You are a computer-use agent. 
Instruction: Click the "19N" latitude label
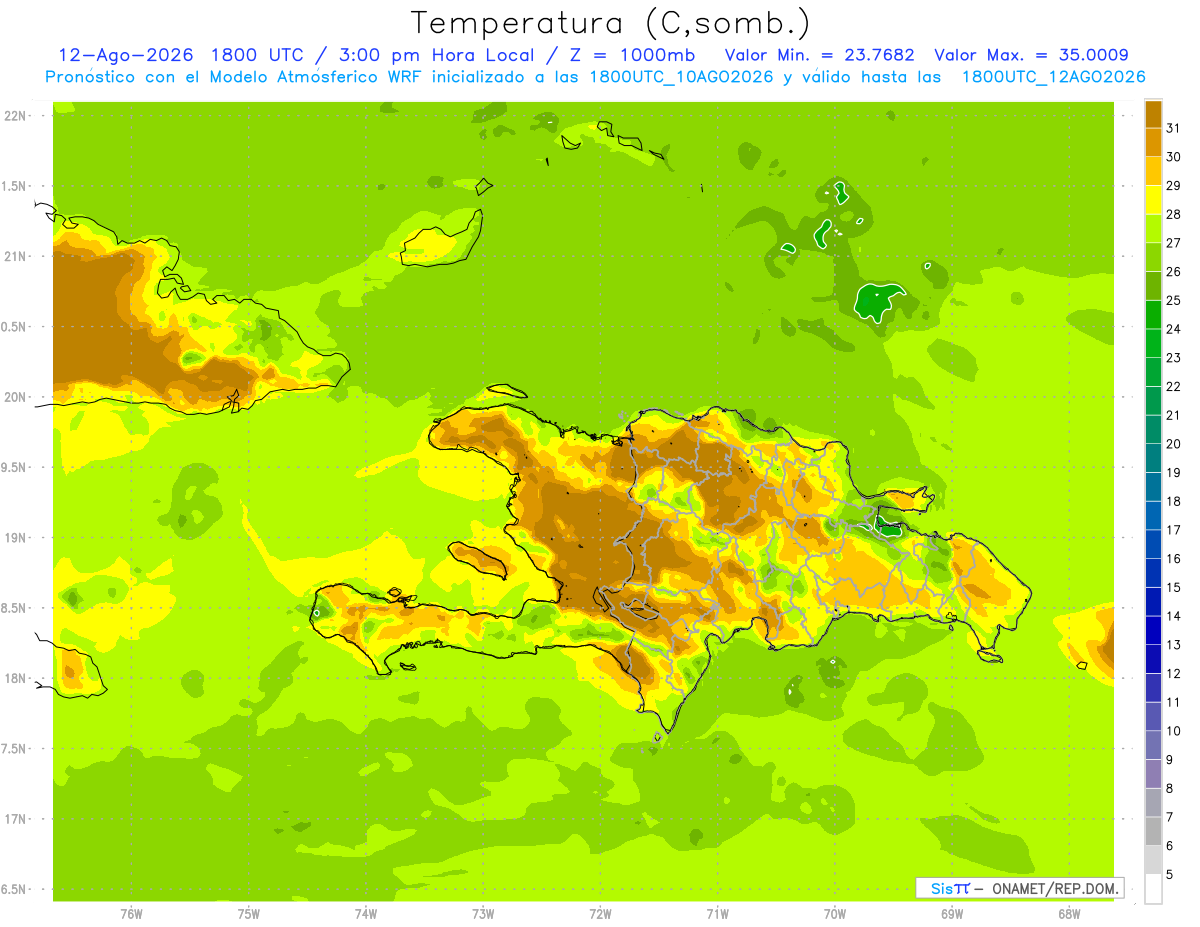point(14,538)
